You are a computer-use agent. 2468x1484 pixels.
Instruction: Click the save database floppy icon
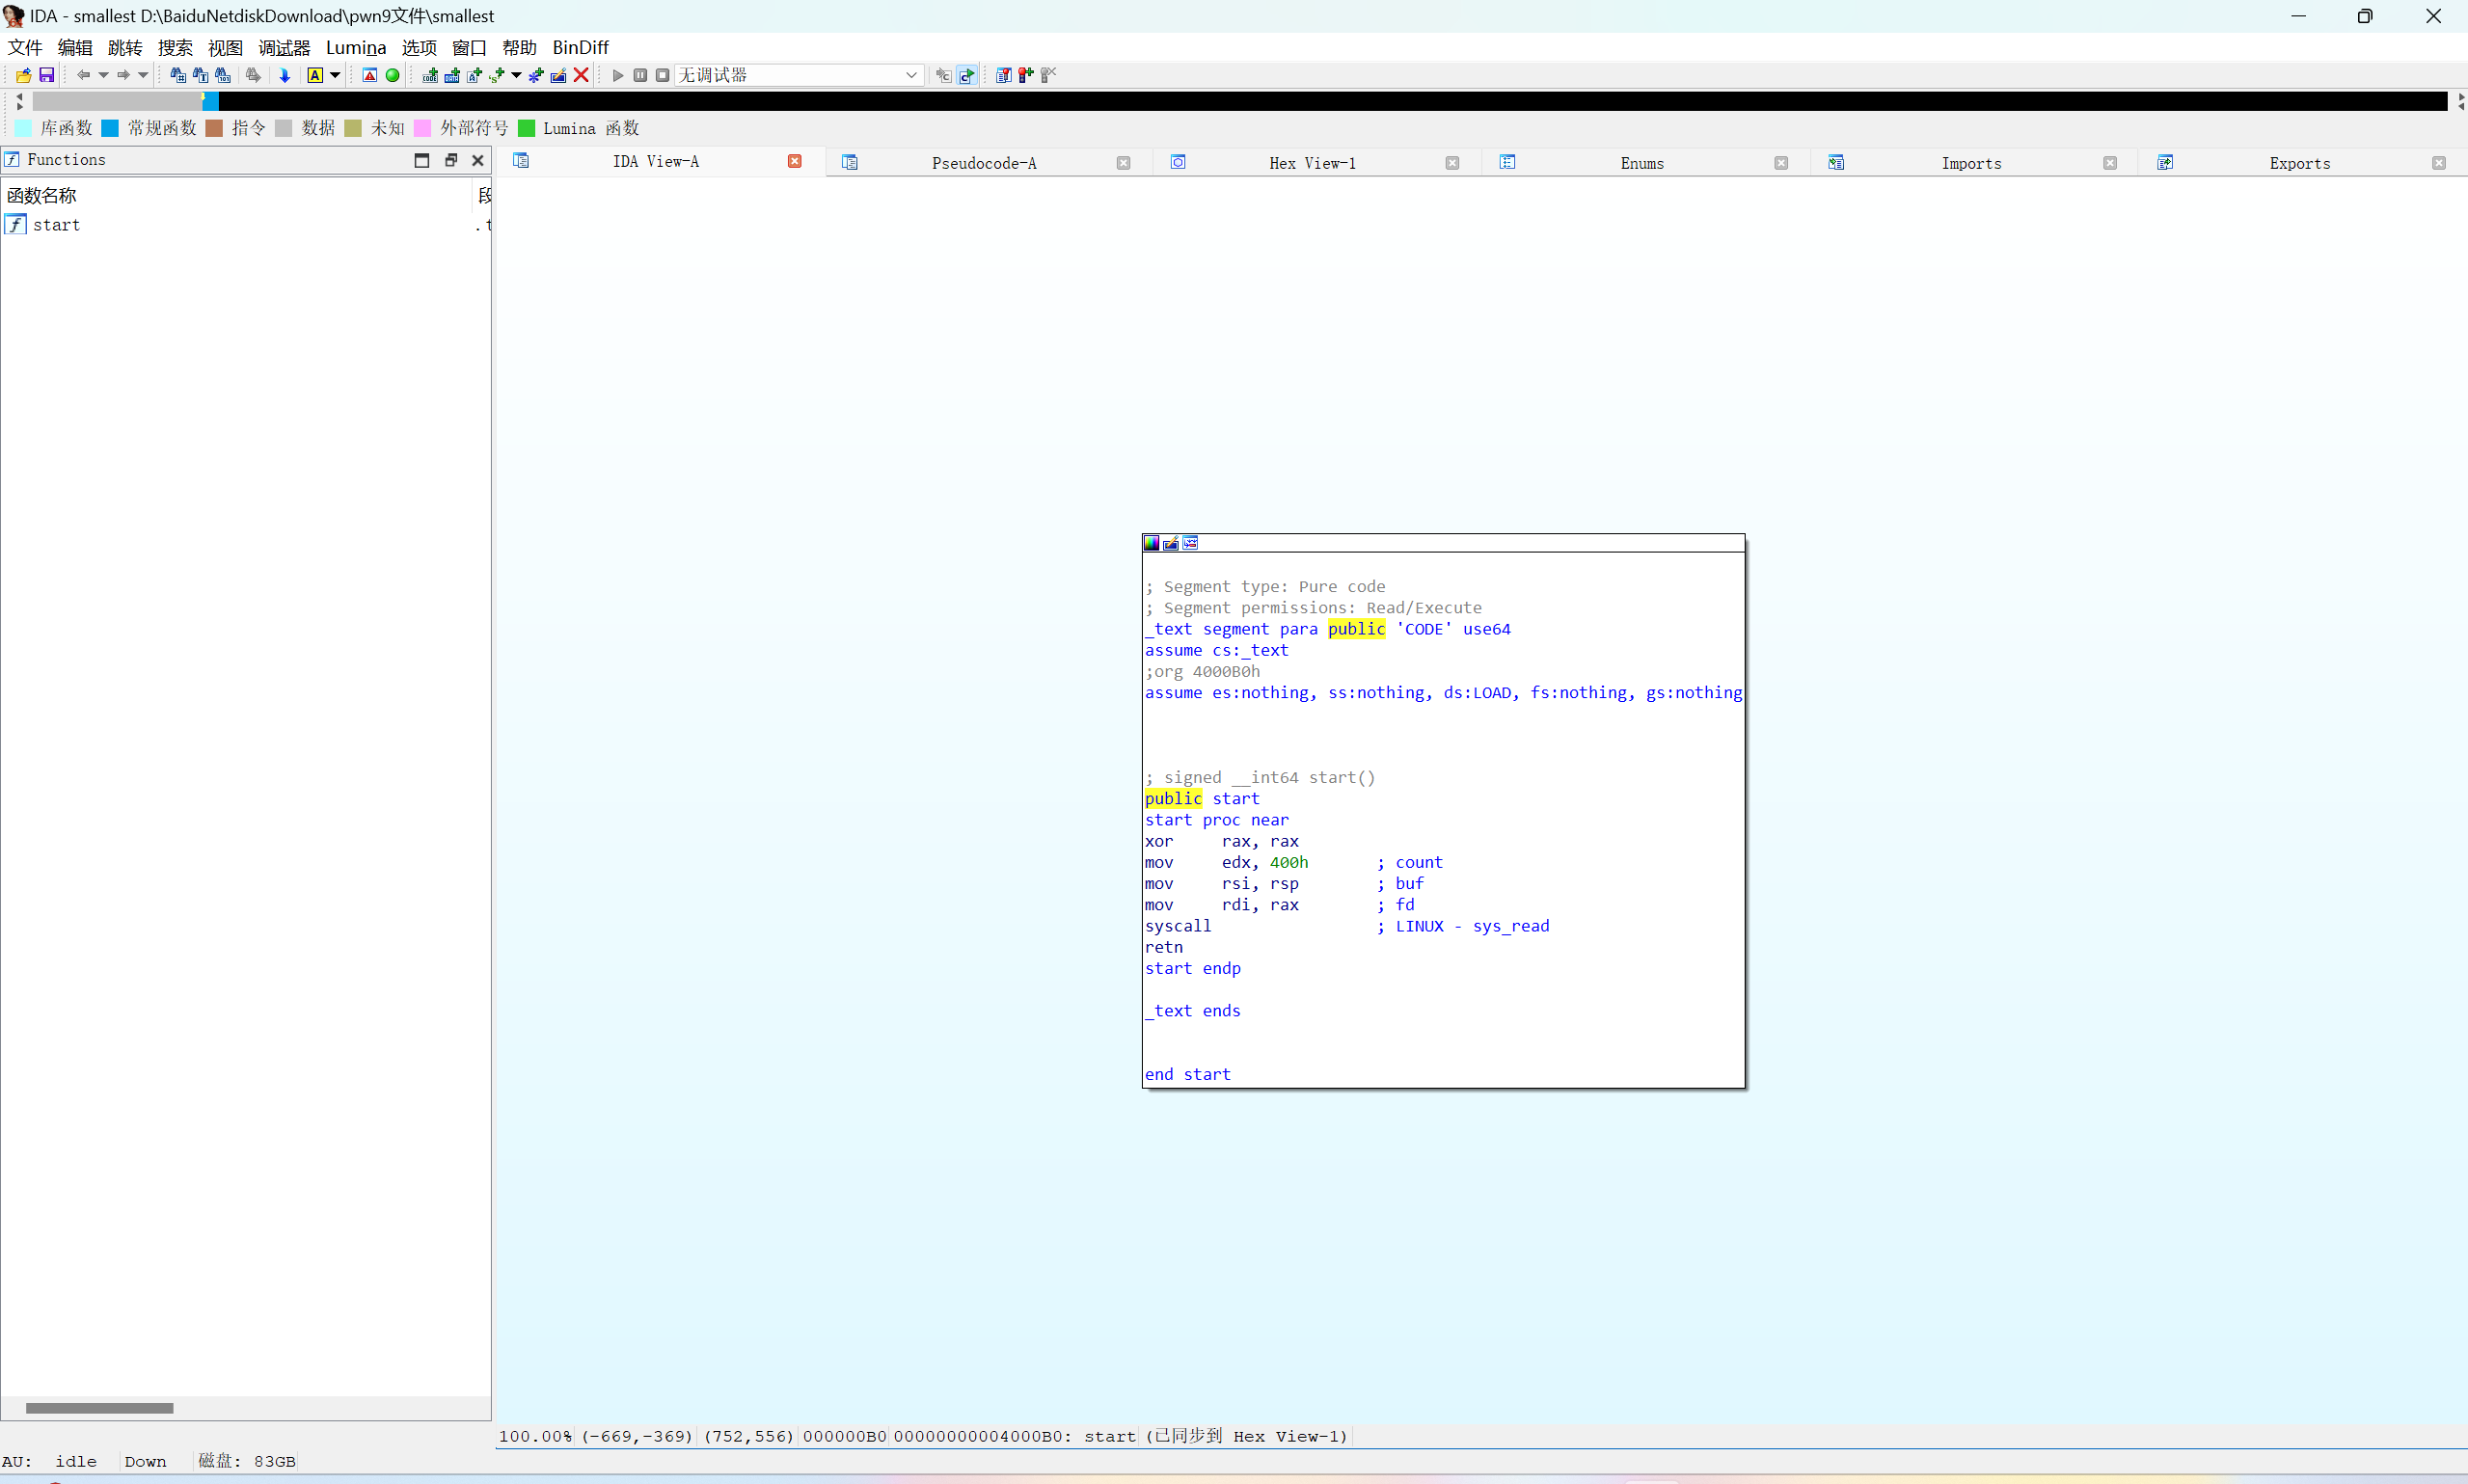pos(46,75)
